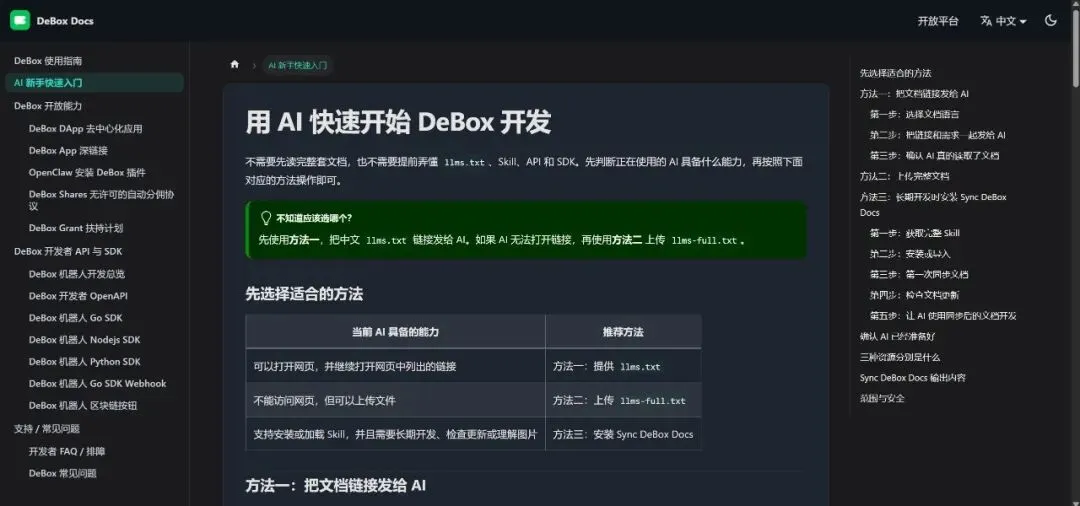The height and width of the screenshot is (506, 1080).
Task: Toggle dark mode moon icon
Action: (1050, 21)
